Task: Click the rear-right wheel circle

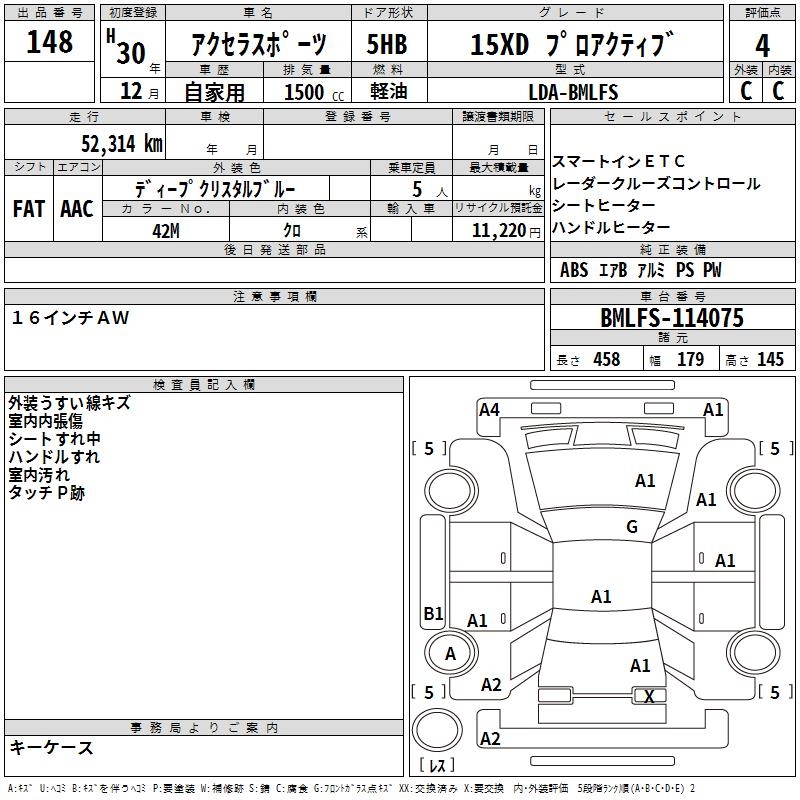Action: click(755, 653)
